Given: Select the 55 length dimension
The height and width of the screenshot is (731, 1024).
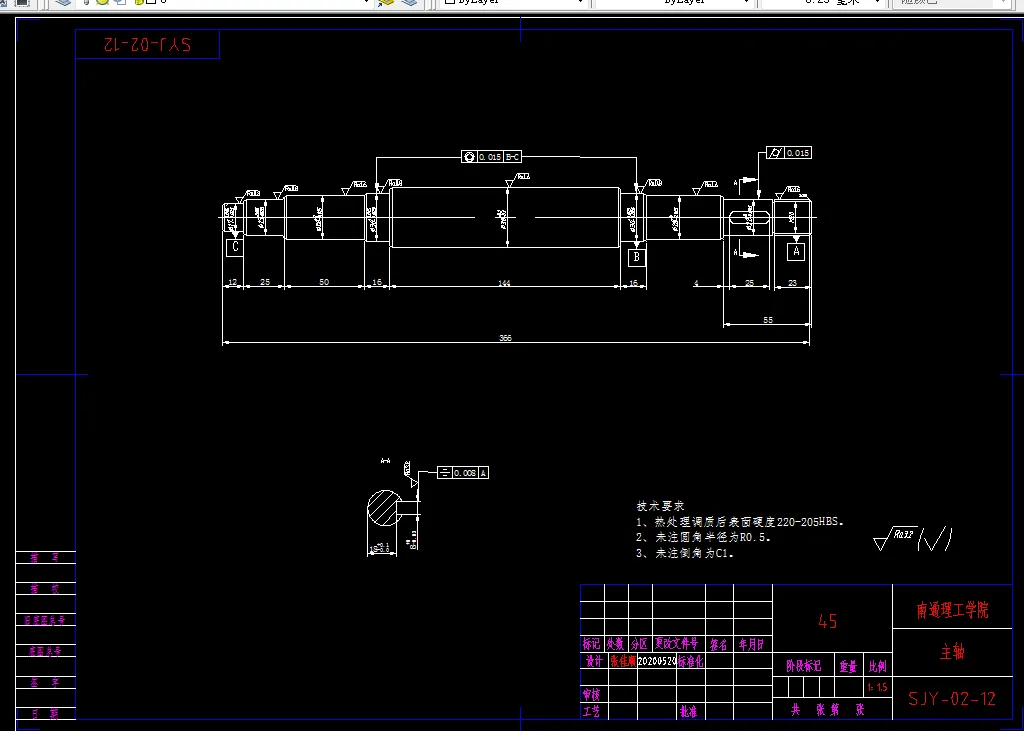Looking at the screenshot, I should pos(768,320).
